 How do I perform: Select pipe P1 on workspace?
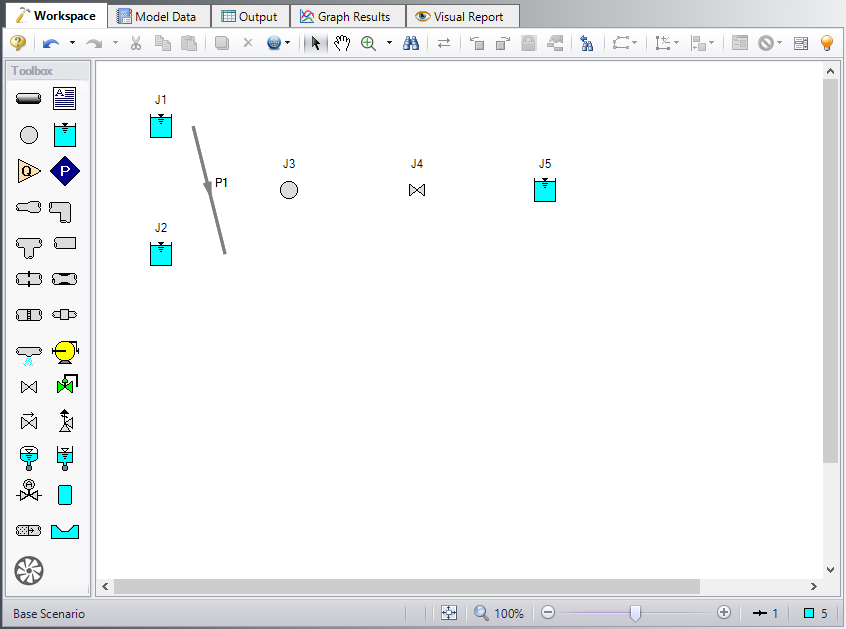(209, 190)
